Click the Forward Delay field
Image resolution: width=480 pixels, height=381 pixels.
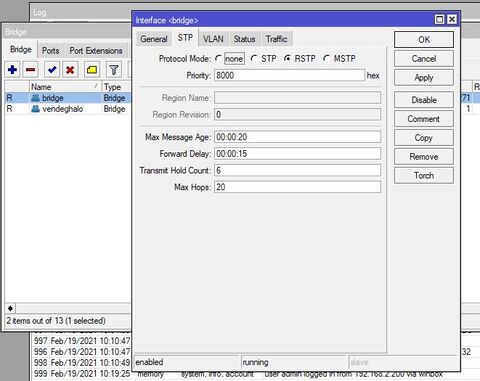pyautogui.click(x=297, y=154)
